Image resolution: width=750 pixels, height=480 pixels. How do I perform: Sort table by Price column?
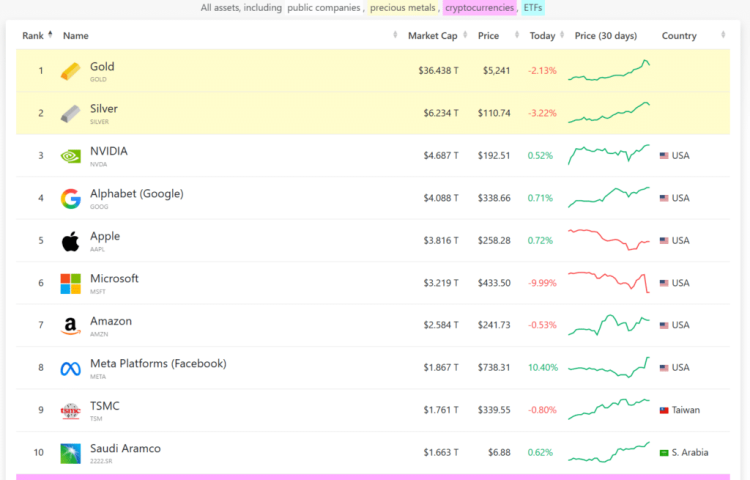(x=488, y=36)
